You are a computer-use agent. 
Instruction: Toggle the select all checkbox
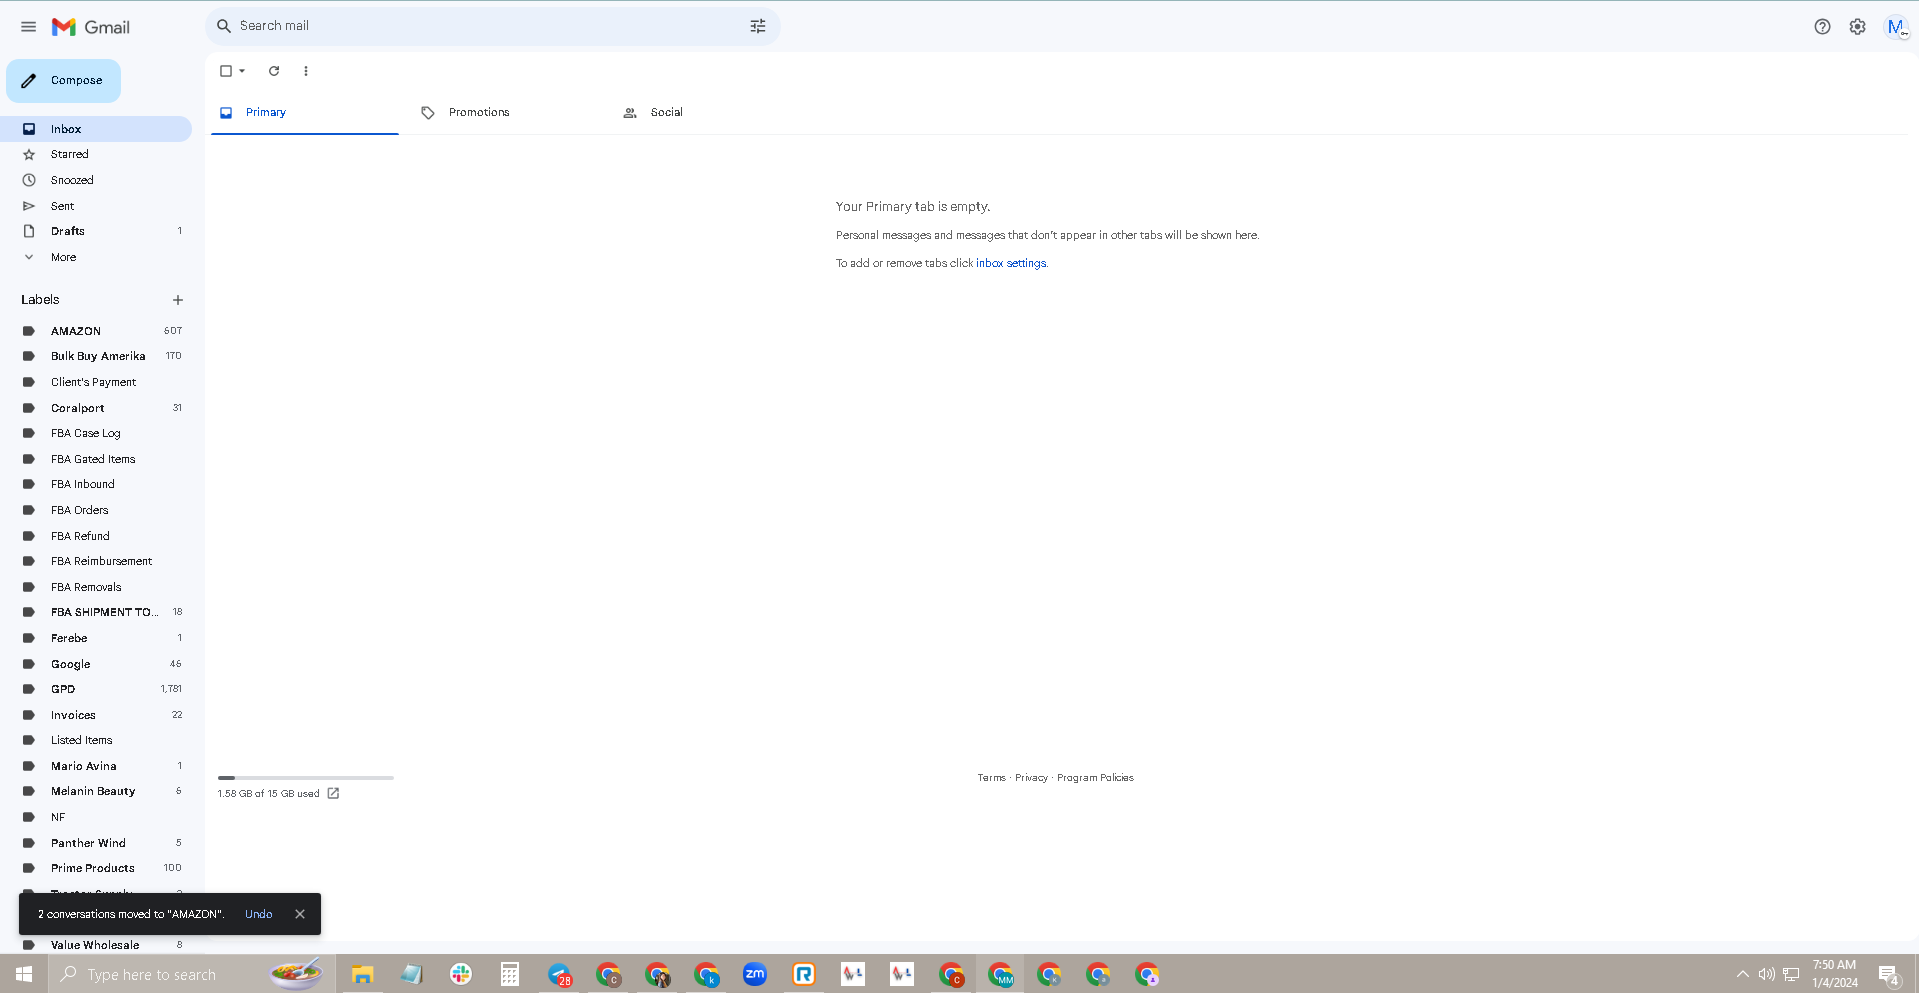click(226, 71)
